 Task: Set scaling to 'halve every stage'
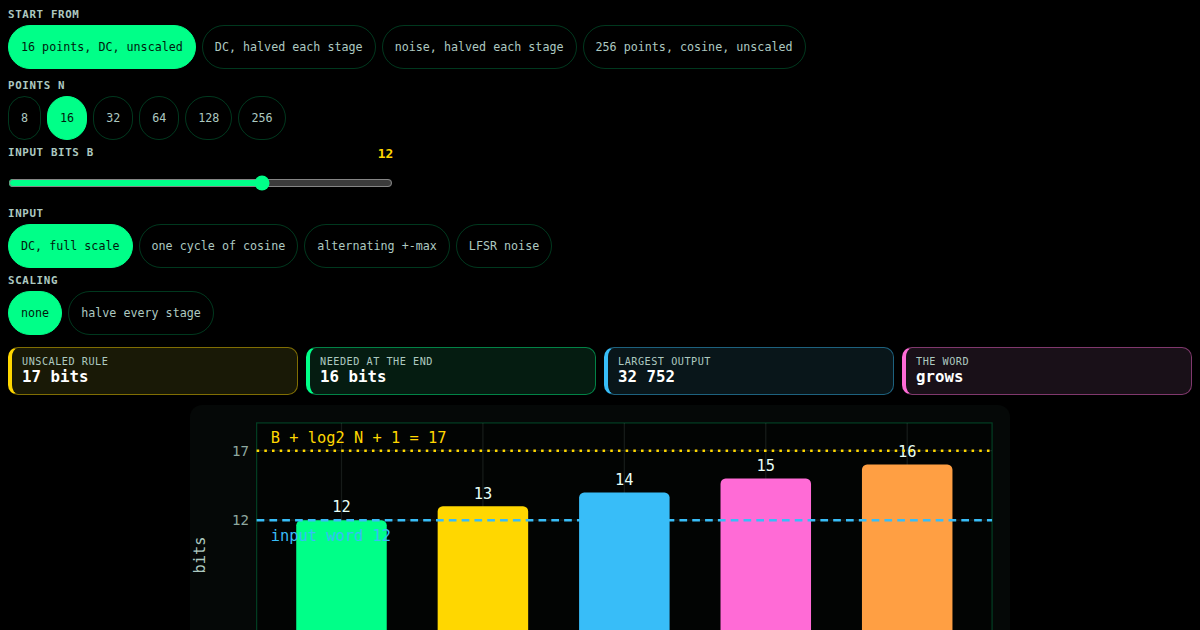[141, 313]
